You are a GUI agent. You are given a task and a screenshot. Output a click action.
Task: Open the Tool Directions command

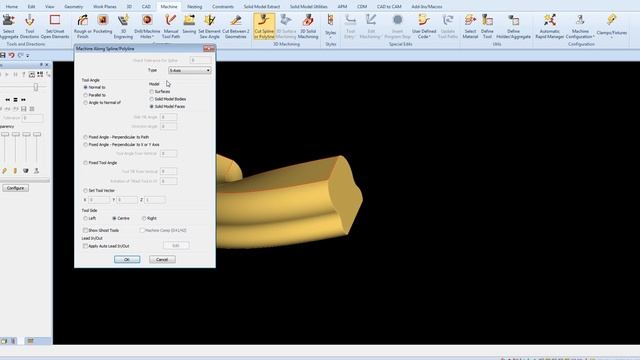click(x=29, y=26)
